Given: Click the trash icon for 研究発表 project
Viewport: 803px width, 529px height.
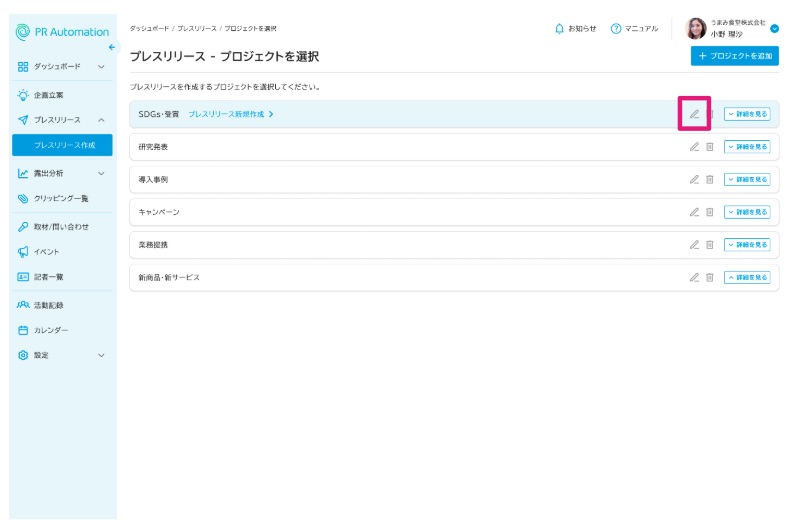Looking at the screenshot, I should click(x=710, y=147).
